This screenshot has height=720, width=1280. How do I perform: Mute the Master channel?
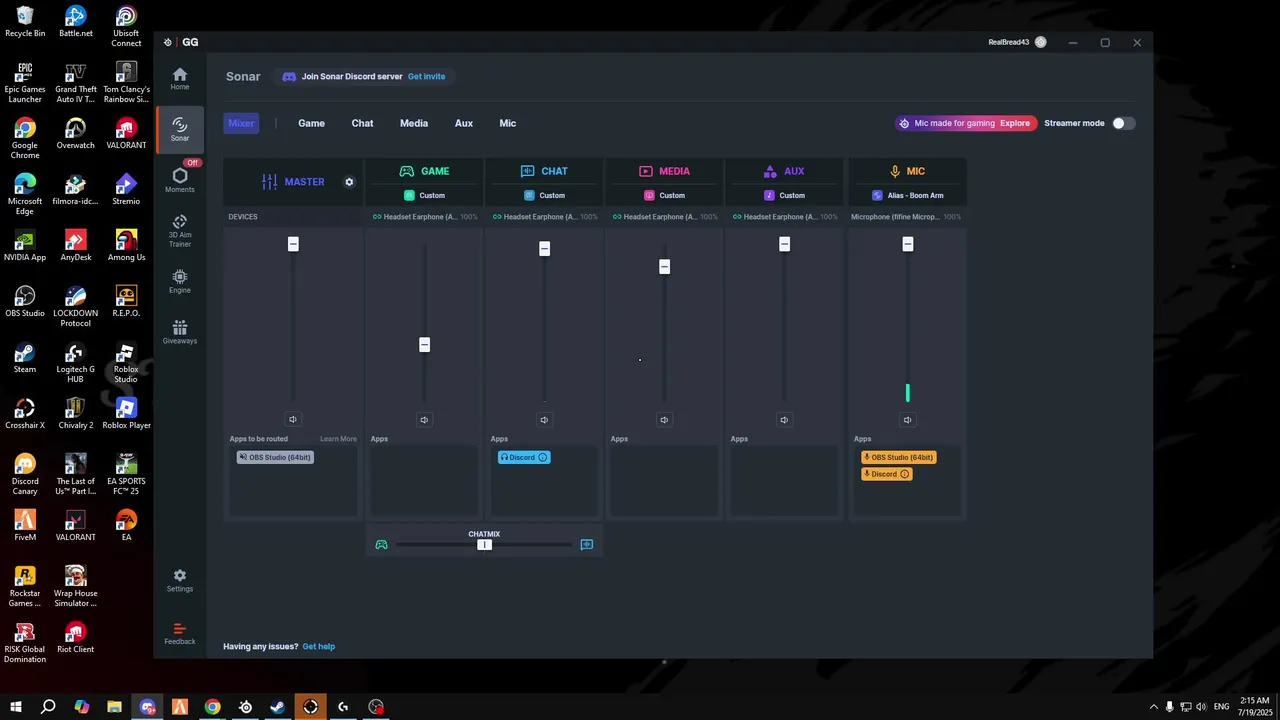293,420
